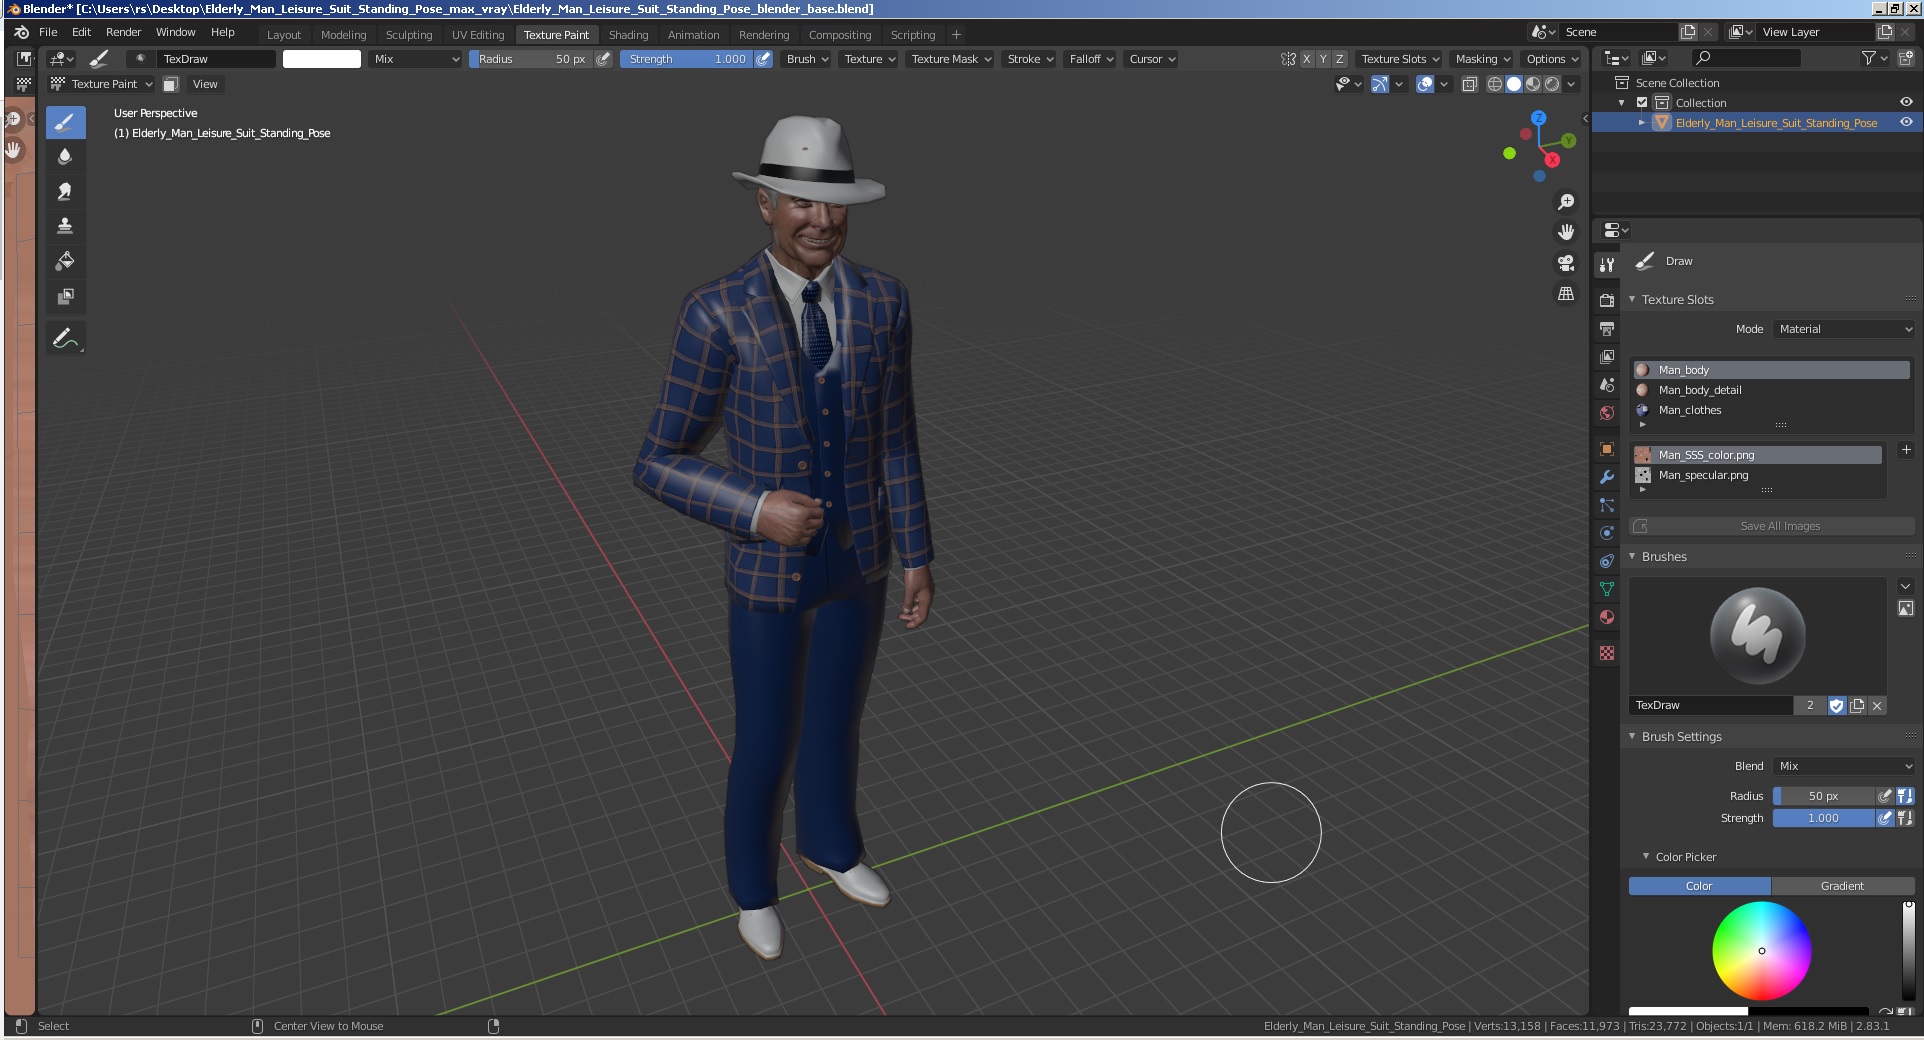1924x1040 pixels.
Task: Toggle strength pressure sensitivity in header
Action: point(763,59)
